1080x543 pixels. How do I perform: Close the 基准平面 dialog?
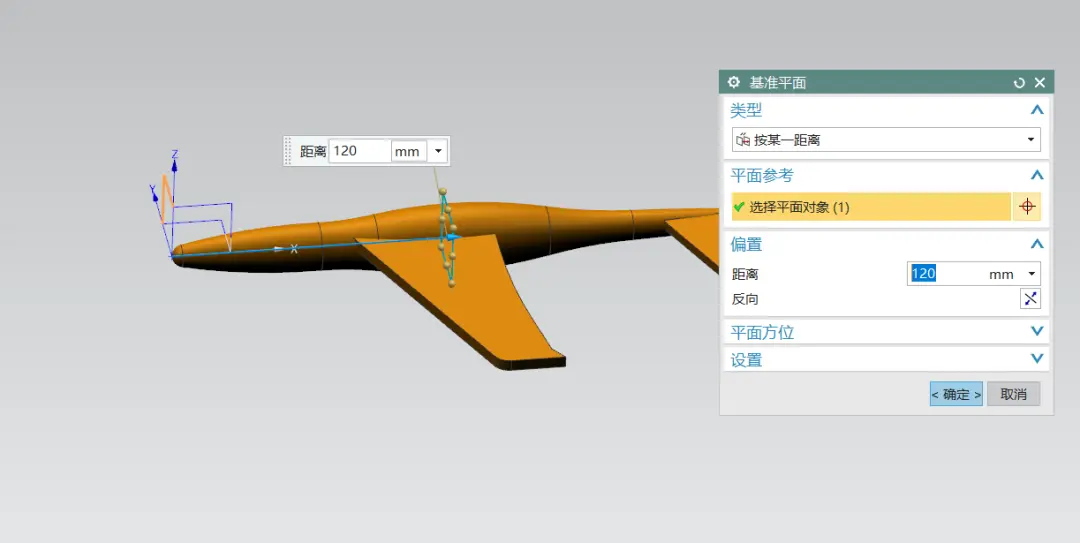click(1040, 83)
